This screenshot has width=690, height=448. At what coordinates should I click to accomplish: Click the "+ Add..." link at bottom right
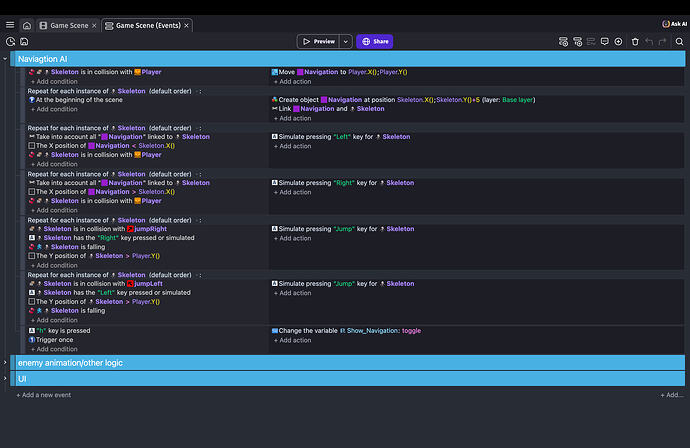coord(672,395)
